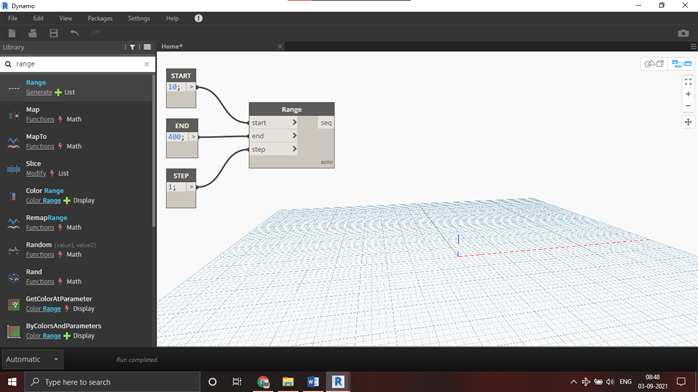Open Chrome from the taskbar
Viewport: 698px width, 392px height.
point(263,382)
